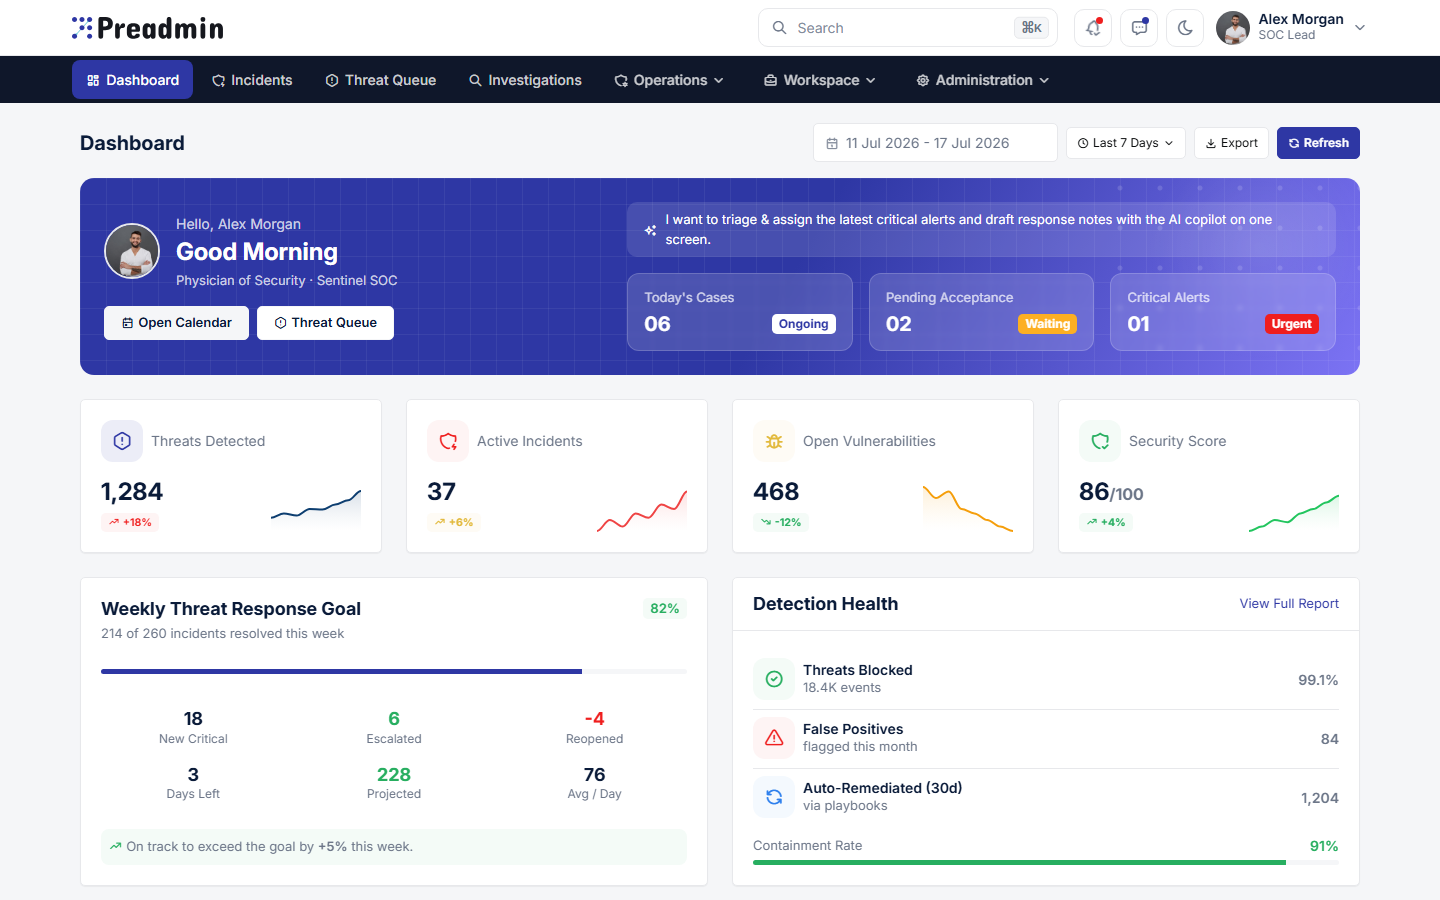Click the Refresh button
Viewport: 1440px width, 900px height.
[x=1318, y=143]
